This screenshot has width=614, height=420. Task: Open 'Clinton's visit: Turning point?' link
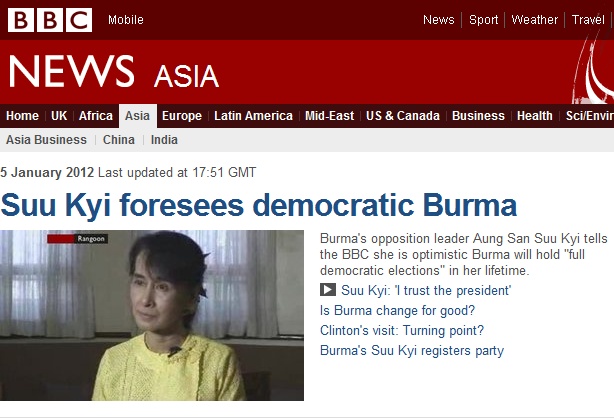(402, 331)
